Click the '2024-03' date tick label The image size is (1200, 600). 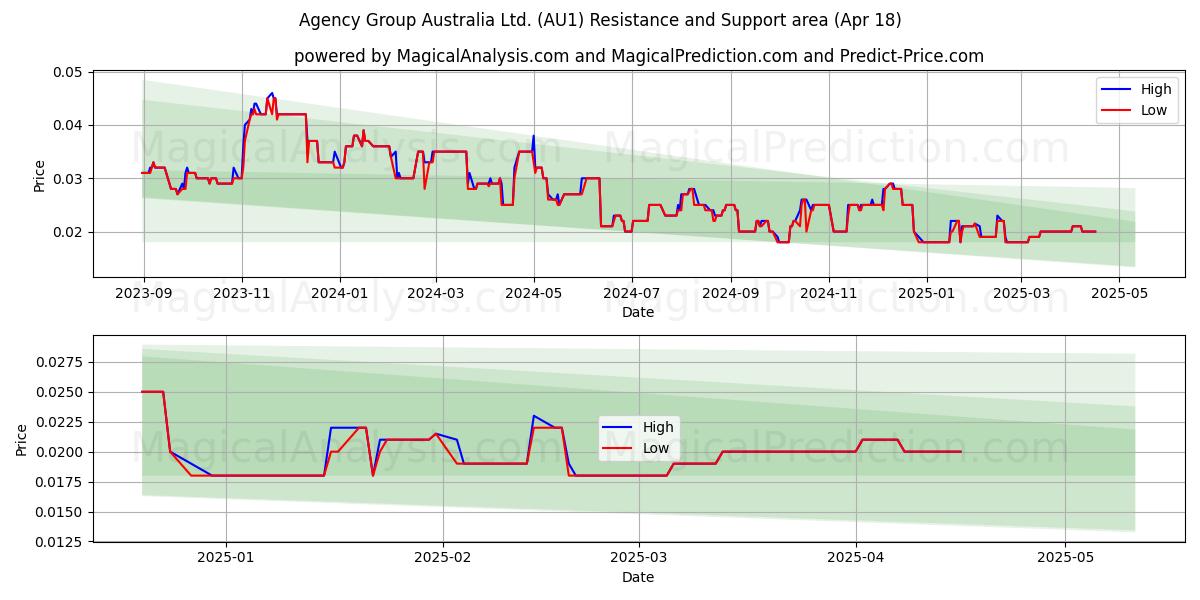(436, 293)
